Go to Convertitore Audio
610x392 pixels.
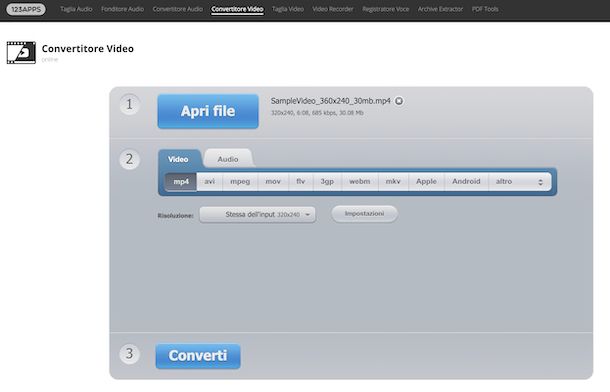(178, 9)
